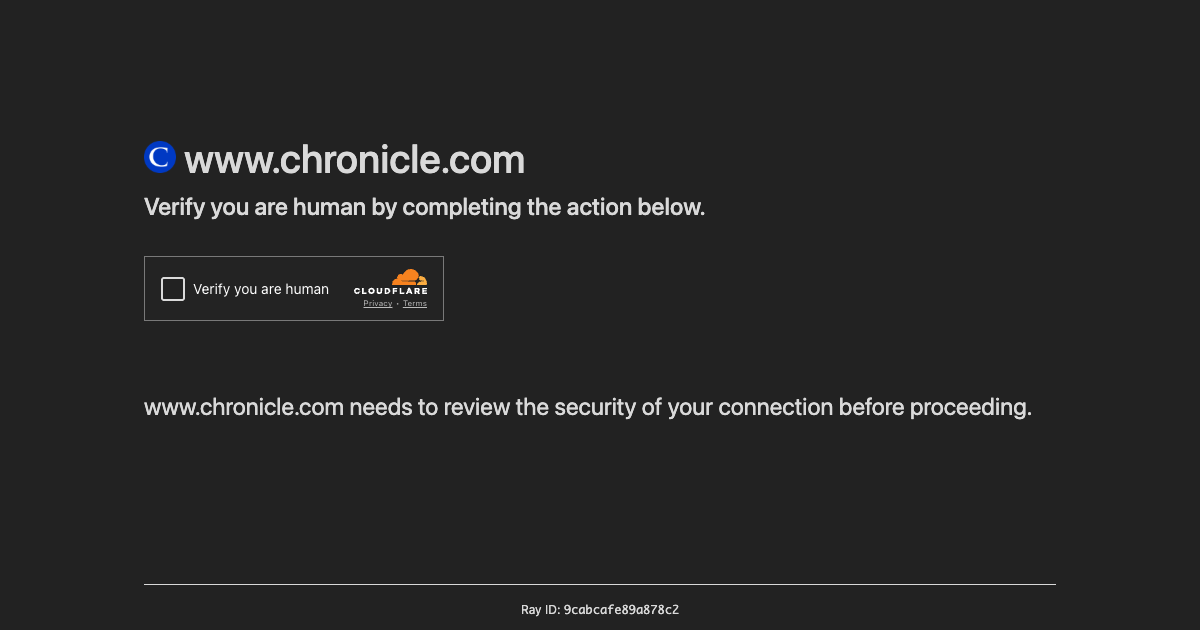Open the Cloudflare Terms link
The height and width of the screenshot is (630, 1200).
pos(415,304)
